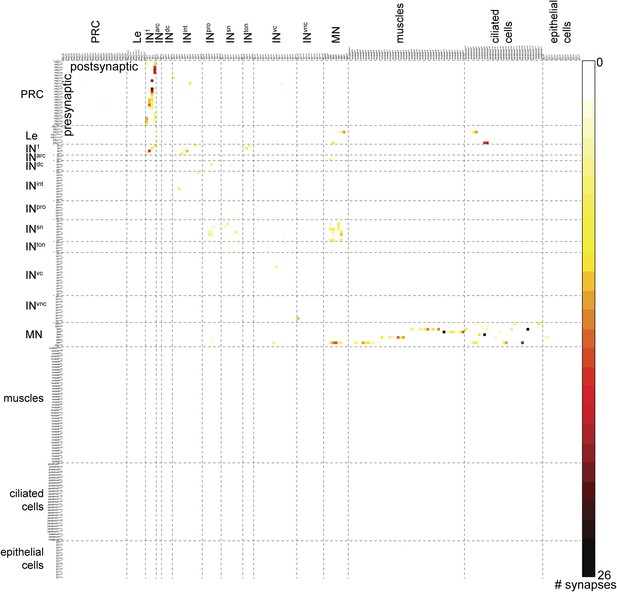
Task: Select the muscles column label on top axis
Action: (399, 23)
